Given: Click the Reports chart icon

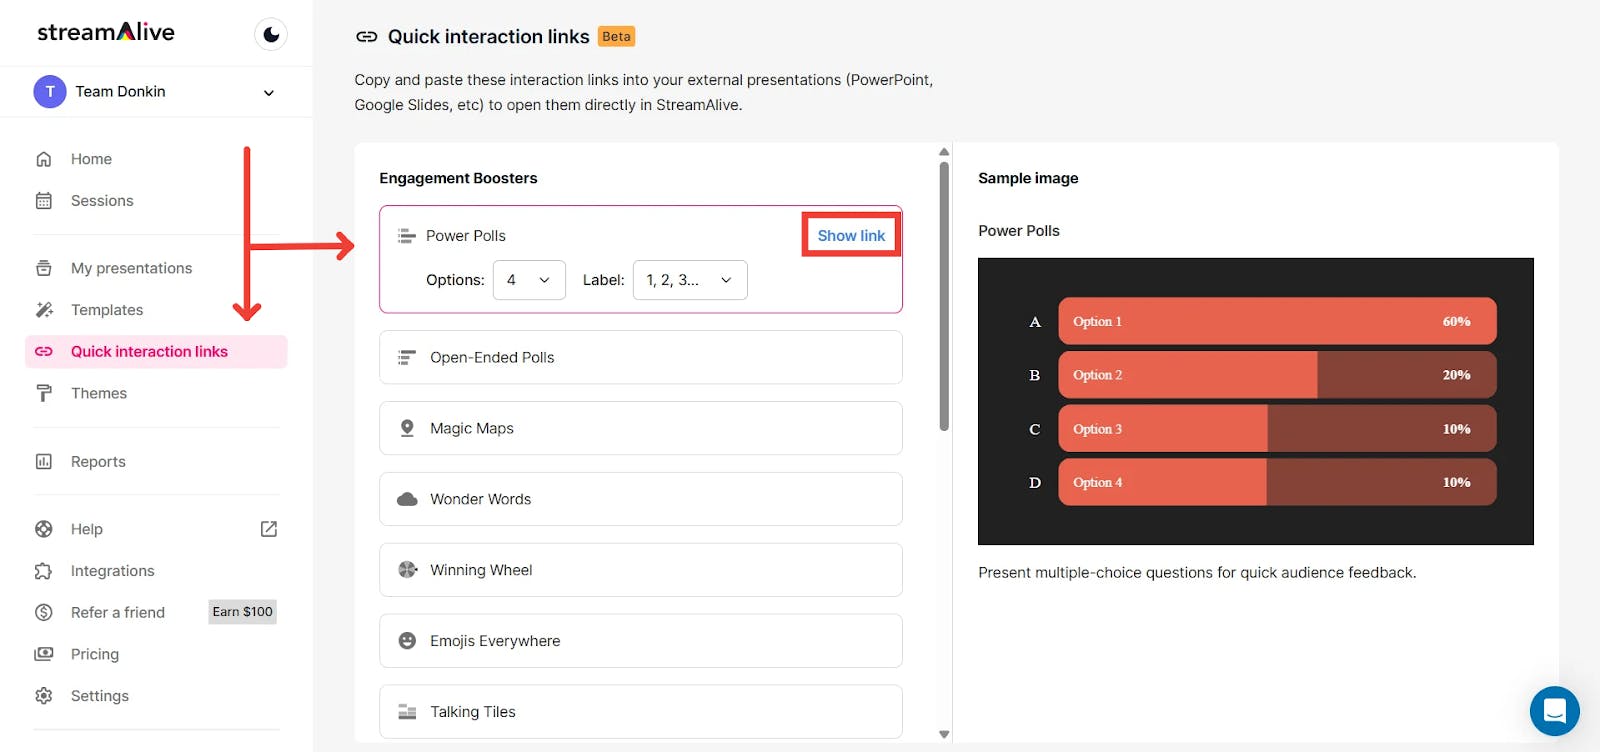Looking at the screenshot, I should pyautogui.click(x=44, y=462).
